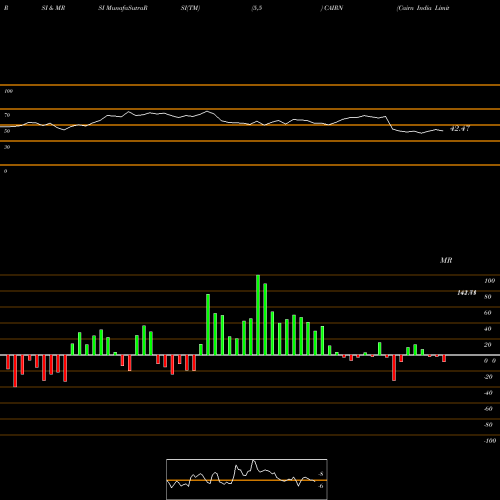Click the ') CAIRN' ticker label
This screenshot has height=500, width=500.
coord(332,8)
